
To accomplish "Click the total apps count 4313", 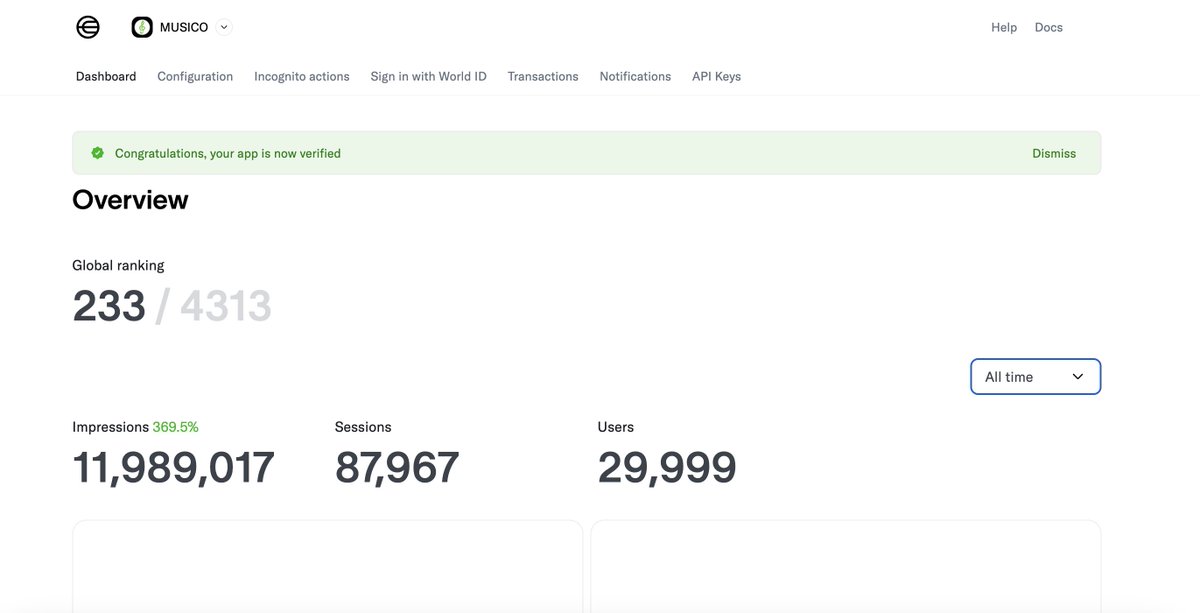I will (x=226, y=306).
